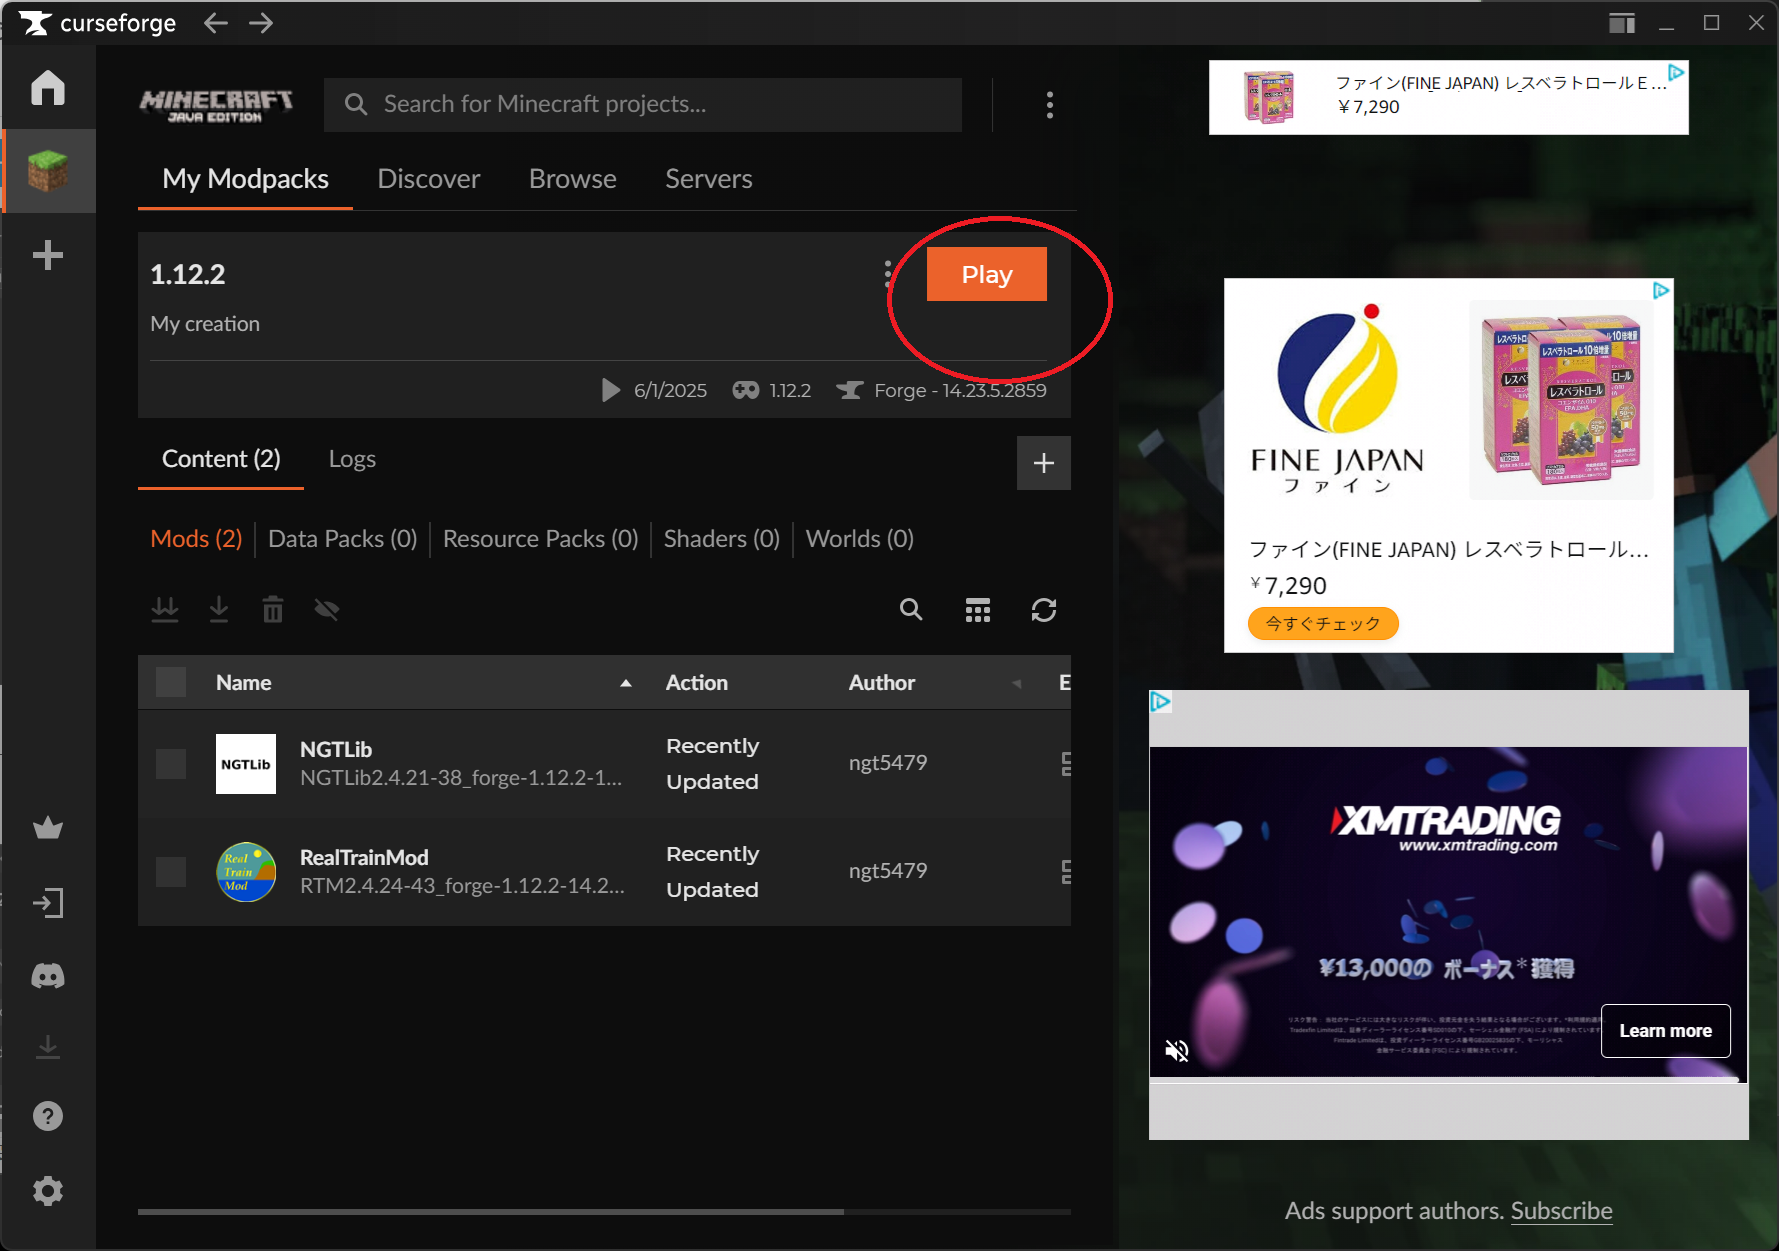1779x1251 pixels.
Task: Click the single download update icon
Action: click(x=219, y=609)
